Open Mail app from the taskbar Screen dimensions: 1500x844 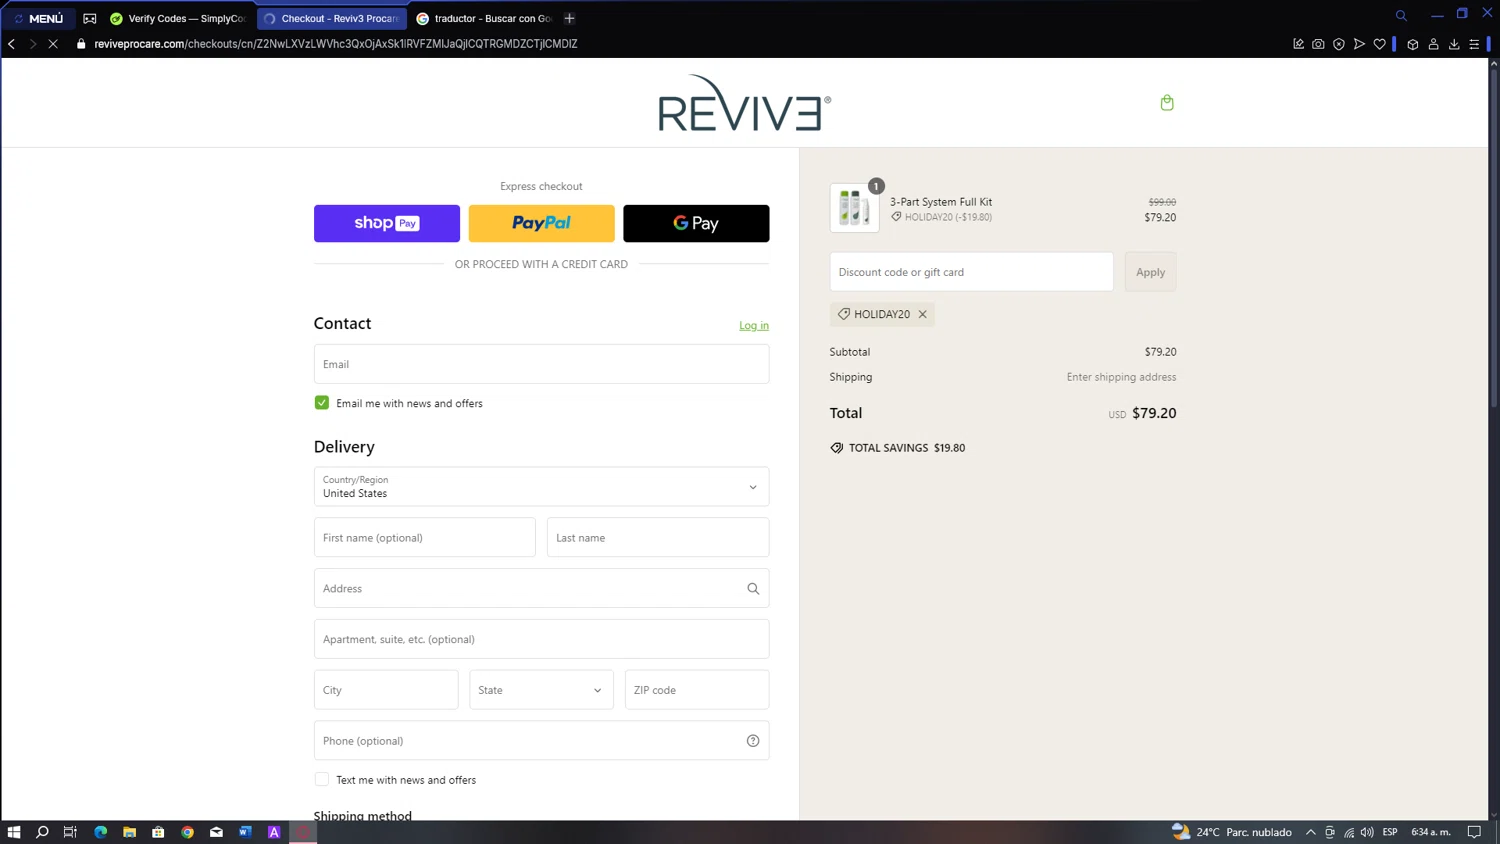tap(216, 832)
